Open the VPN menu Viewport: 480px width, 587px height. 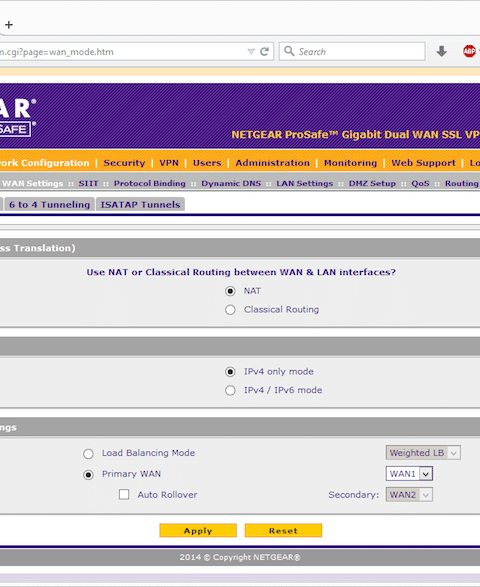click(169, 163)
